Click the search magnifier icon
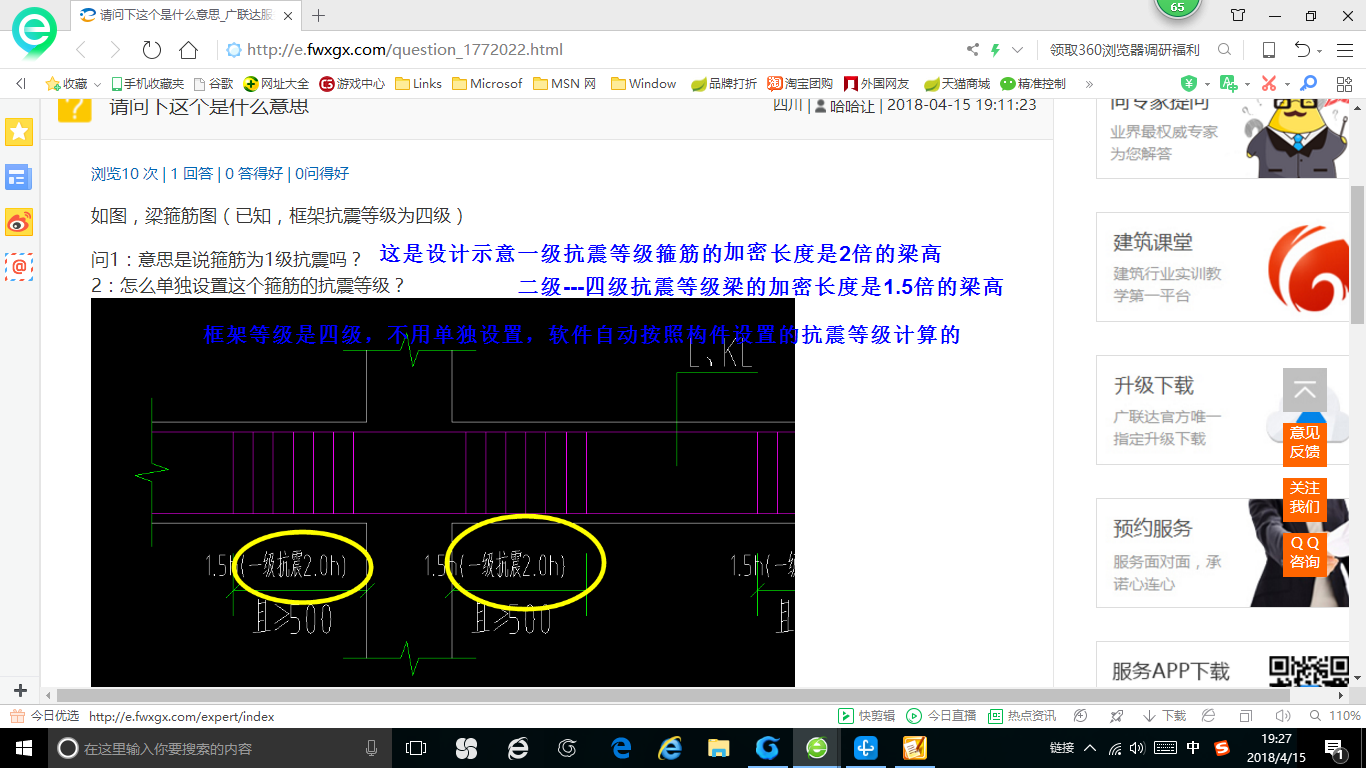1366x768 pixels. click(x=1224, y=50)
